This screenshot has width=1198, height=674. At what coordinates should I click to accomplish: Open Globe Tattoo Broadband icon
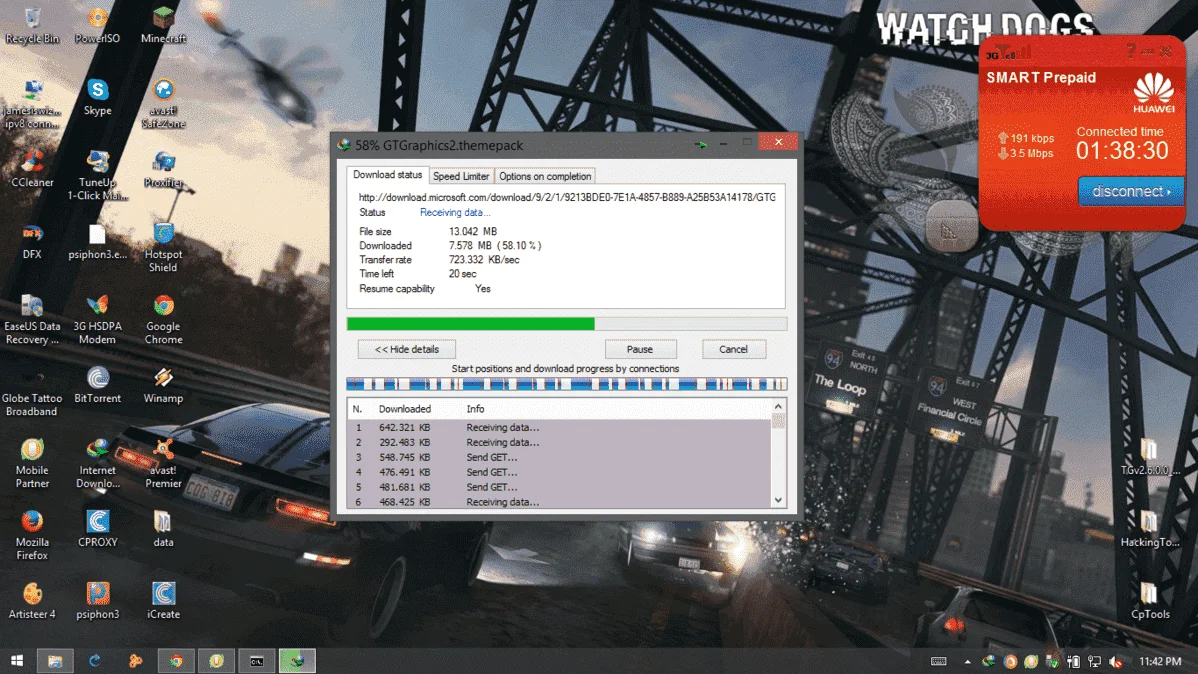tap(32, 390)
